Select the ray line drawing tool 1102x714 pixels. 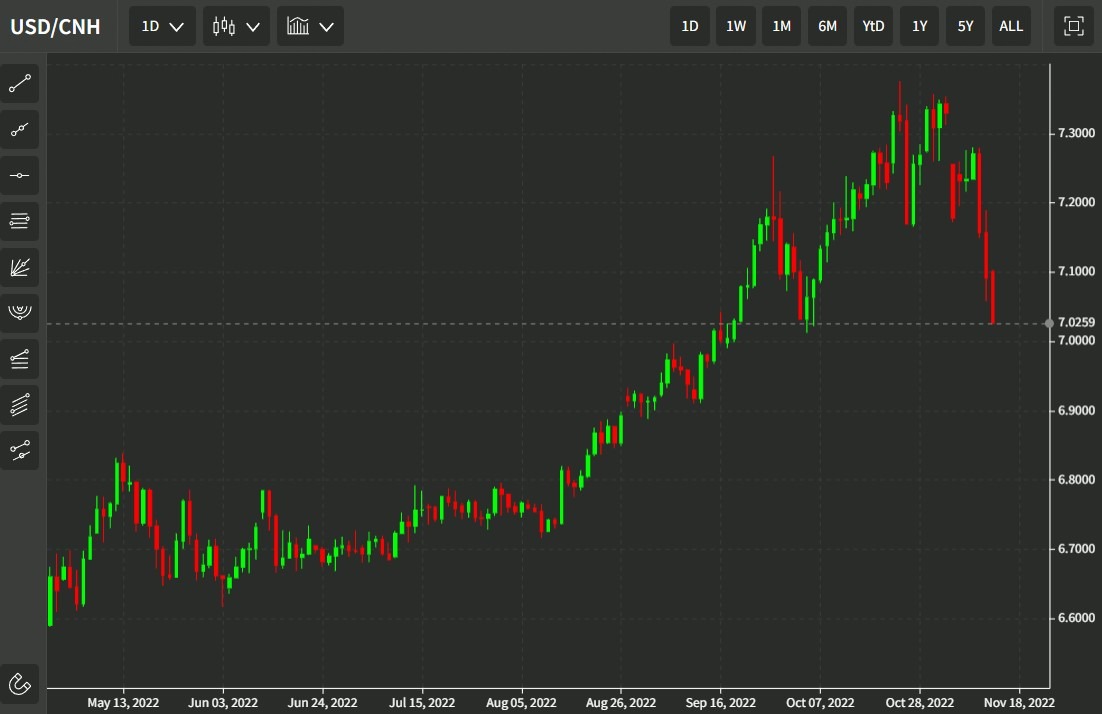point(20,130)
